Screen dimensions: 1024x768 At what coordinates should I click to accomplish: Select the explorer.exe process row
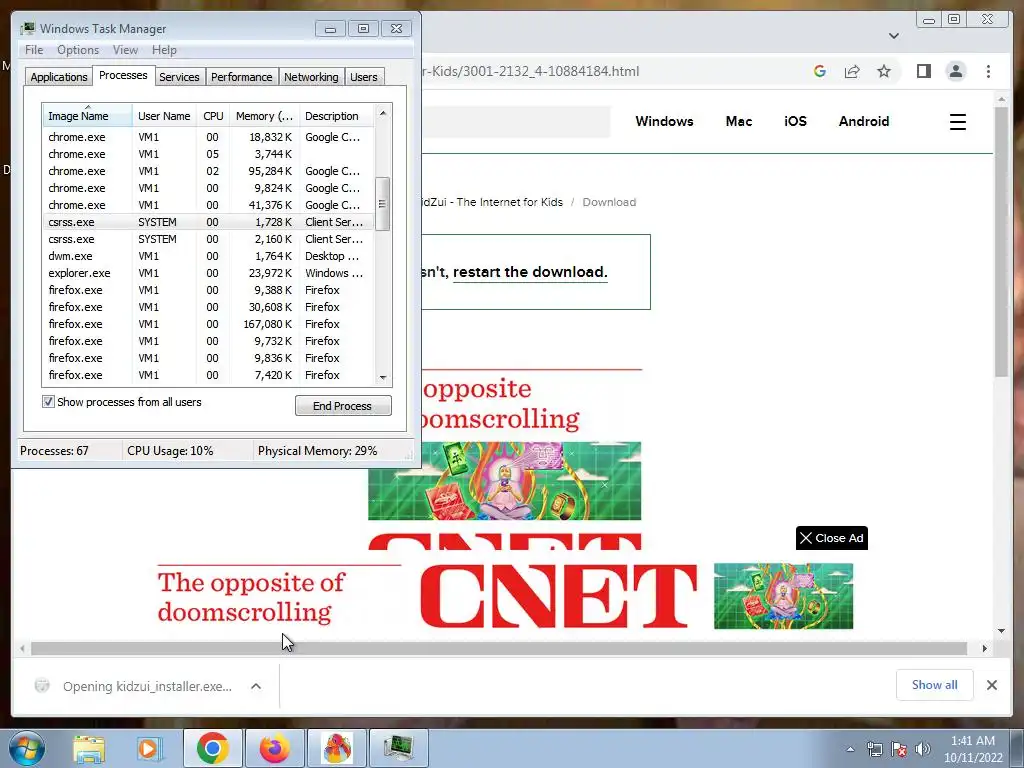208,273
